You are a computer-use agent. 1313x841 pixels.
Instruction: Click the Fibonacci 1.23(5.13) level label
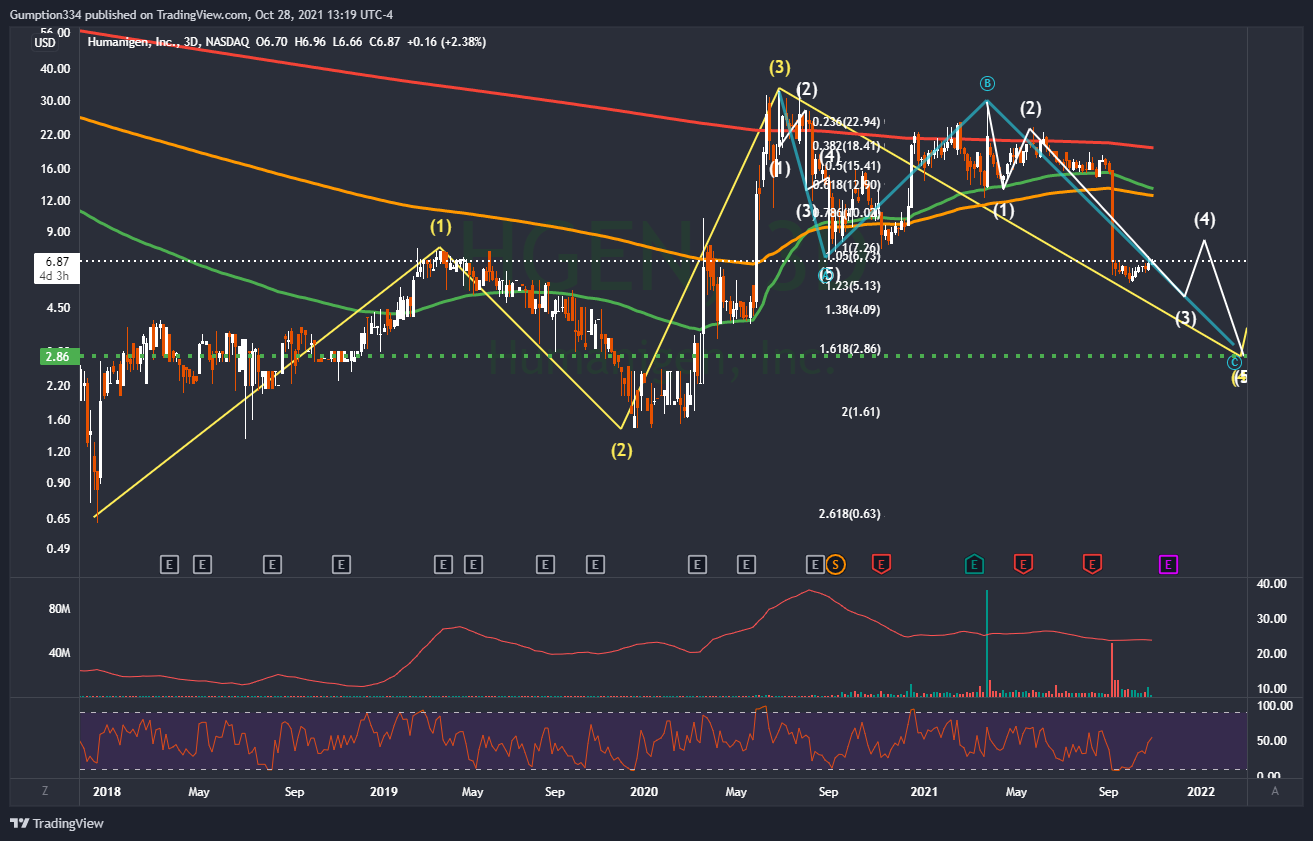pyautogui.click(x=852, y=285)
